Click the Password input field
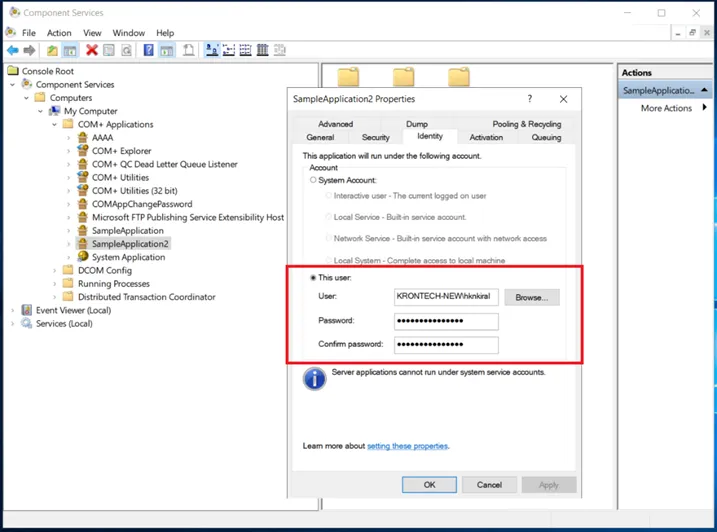 pos(446,321)
